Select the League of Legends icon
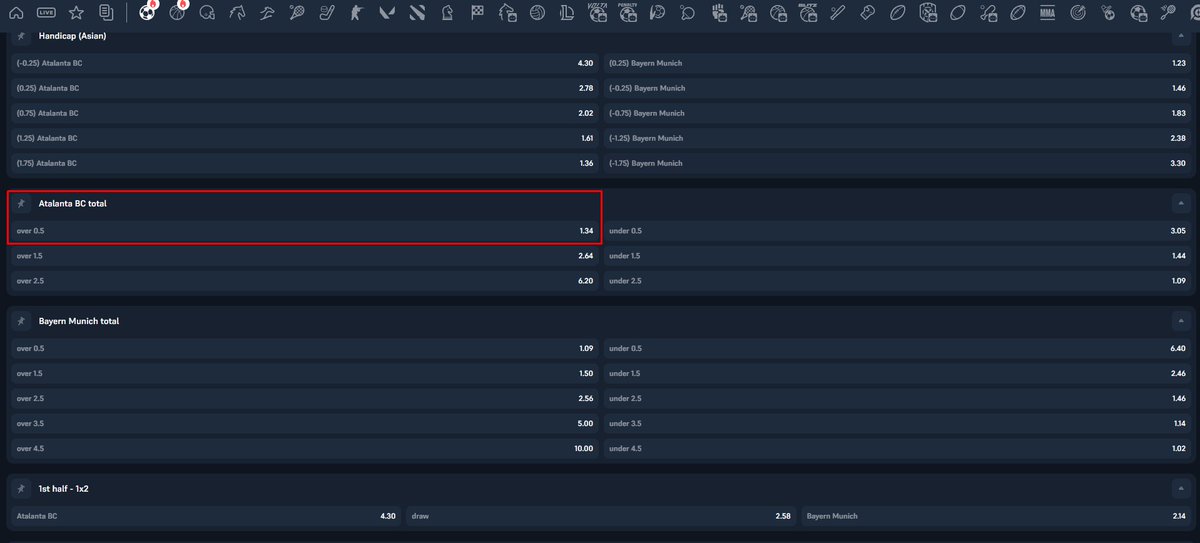The width and height of the screenshot is (1200, 543). (x=567, y=13)
